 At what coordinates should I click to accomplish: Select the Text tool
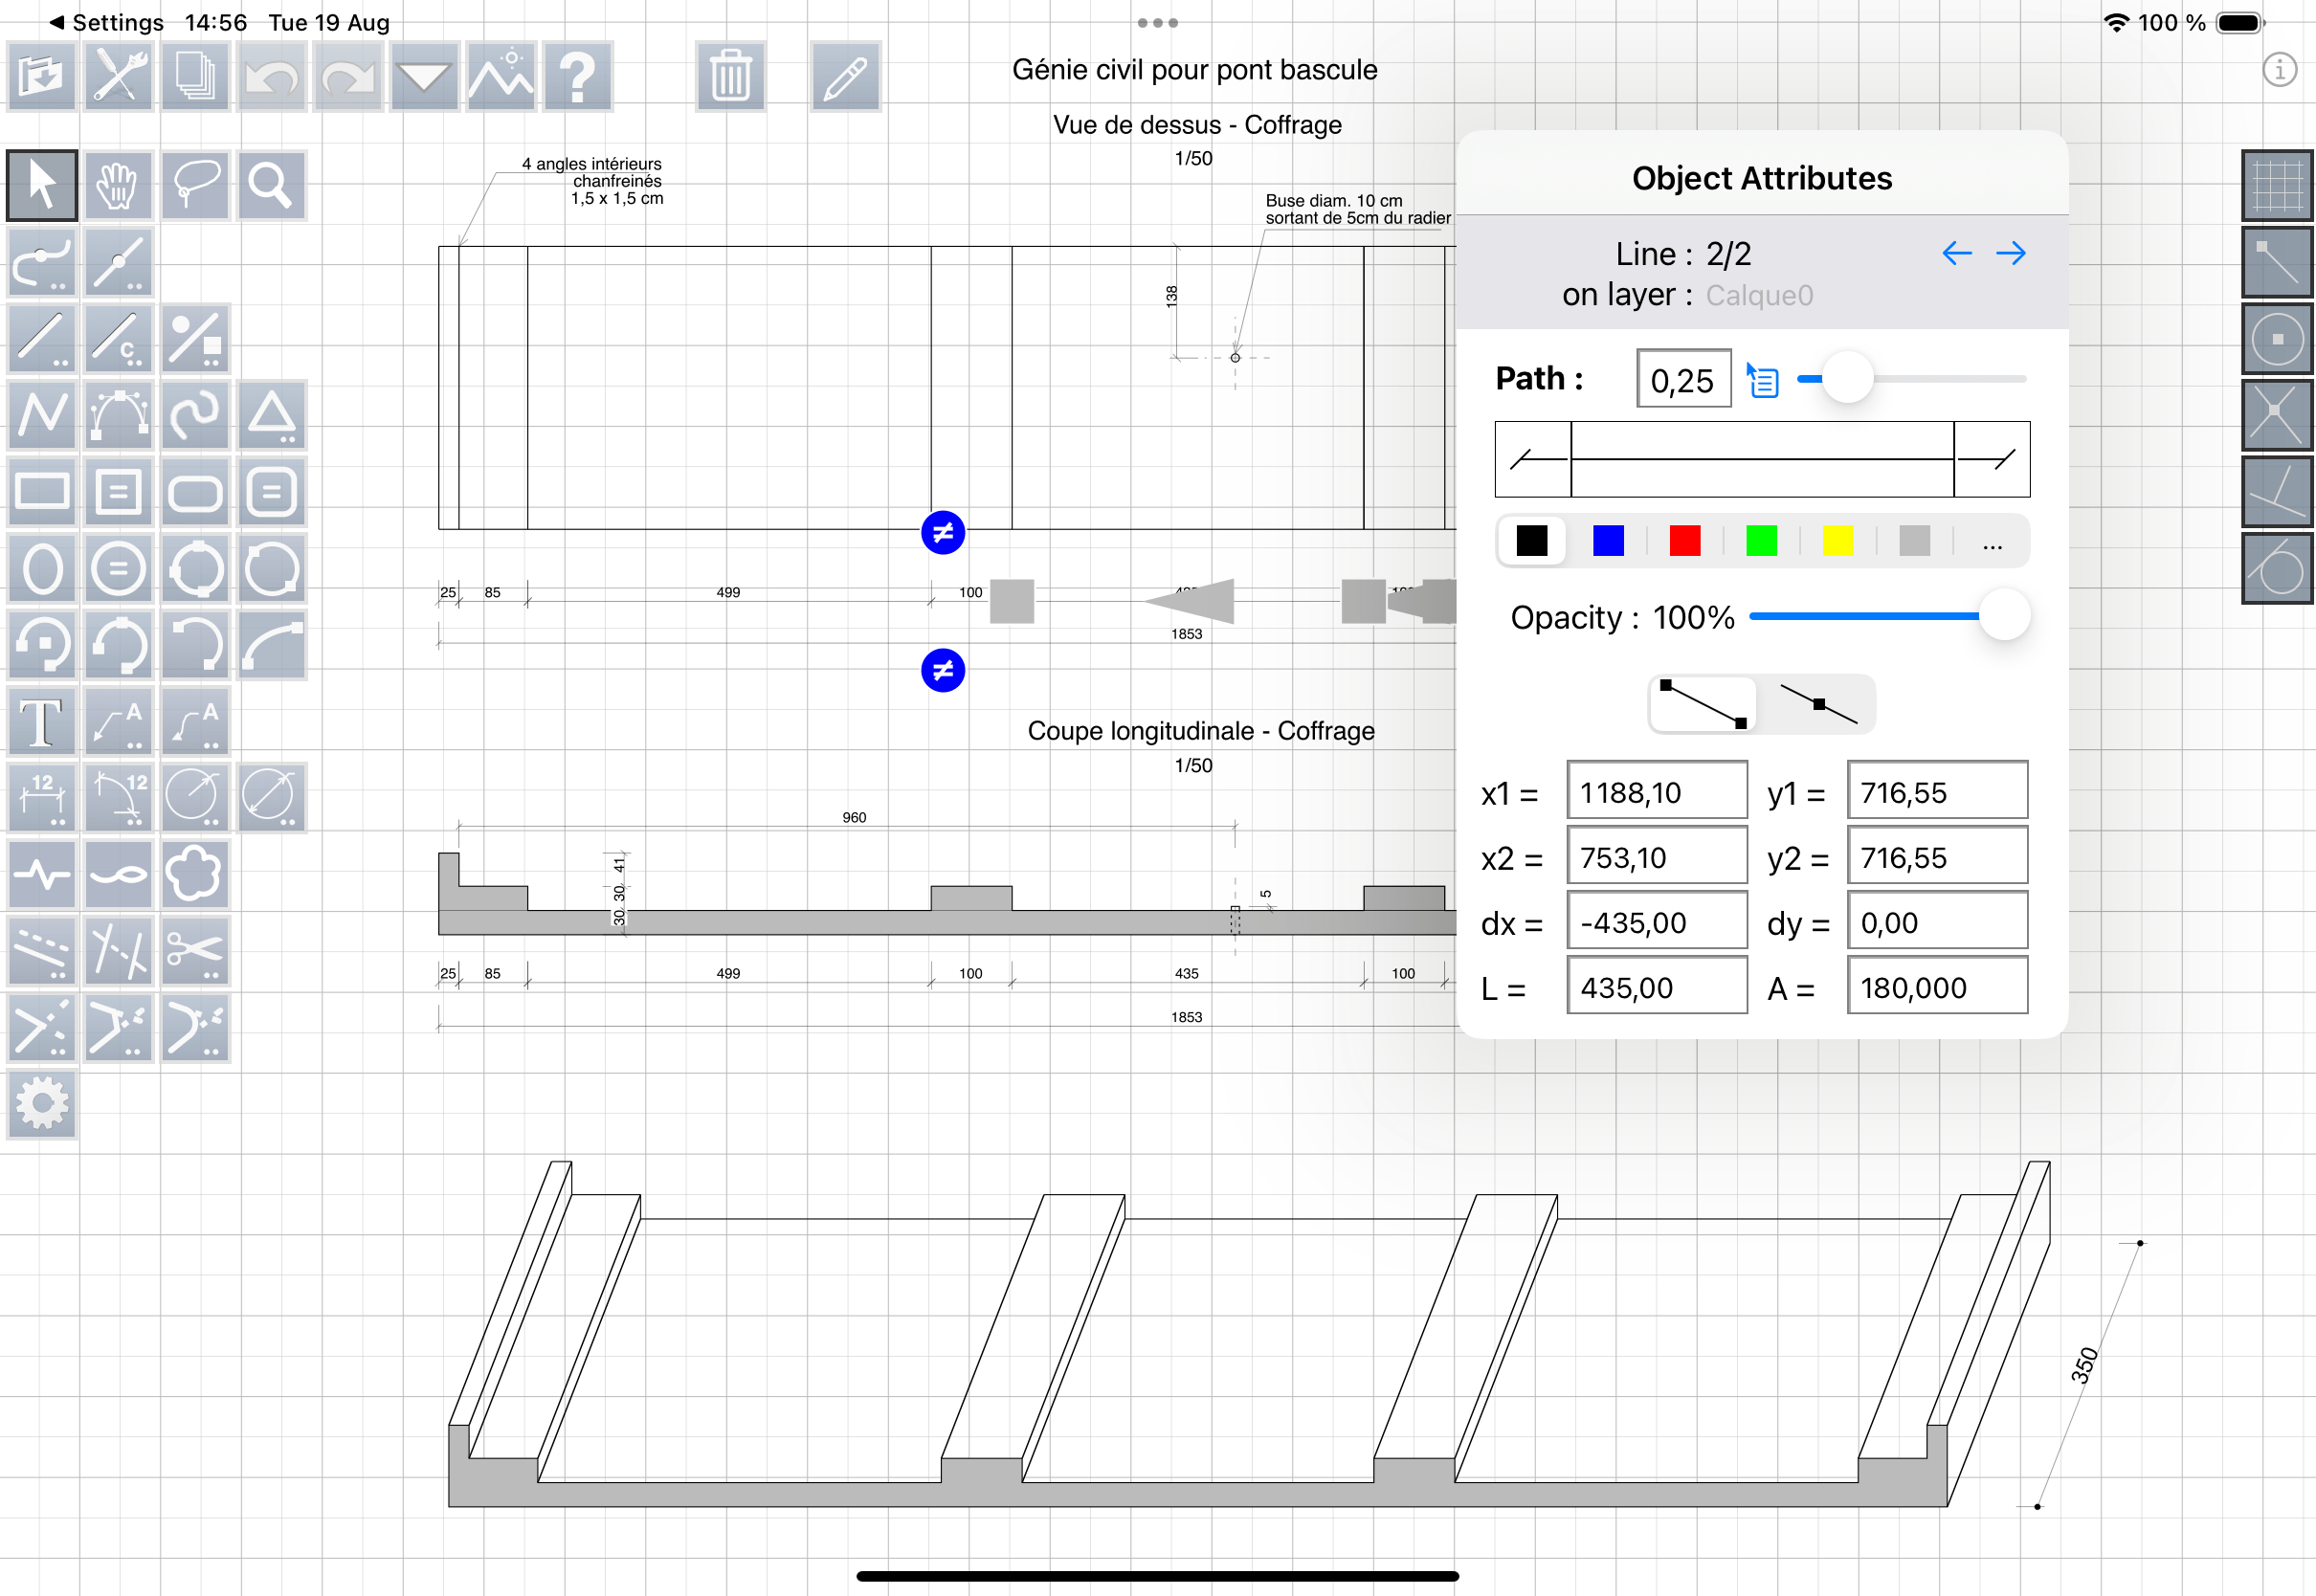tap(41, 721)
